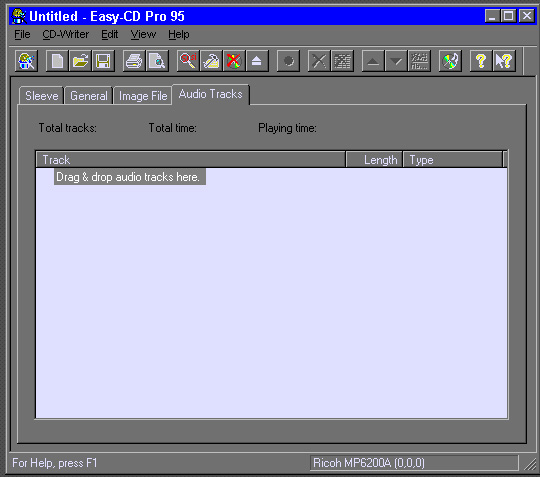The width and height of the screenshot is (540, 477).
Task: Switch to the Sleeve tab
Action: tap(41, 96)
